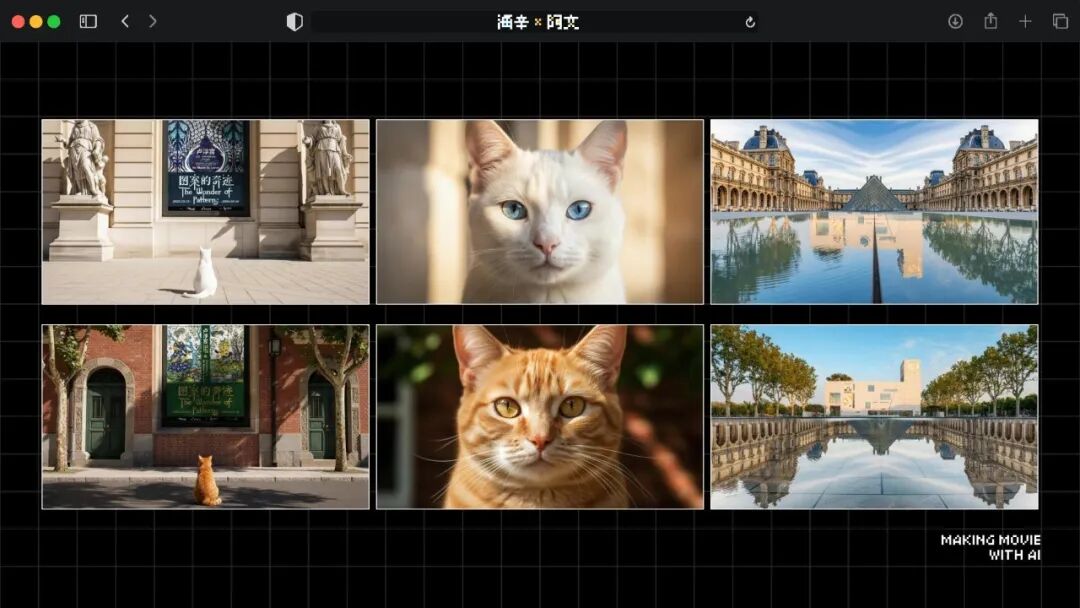The image size is (1080, 608).
Task: Select the blue-eyed white cat photo
Action: tap(540, 211)
